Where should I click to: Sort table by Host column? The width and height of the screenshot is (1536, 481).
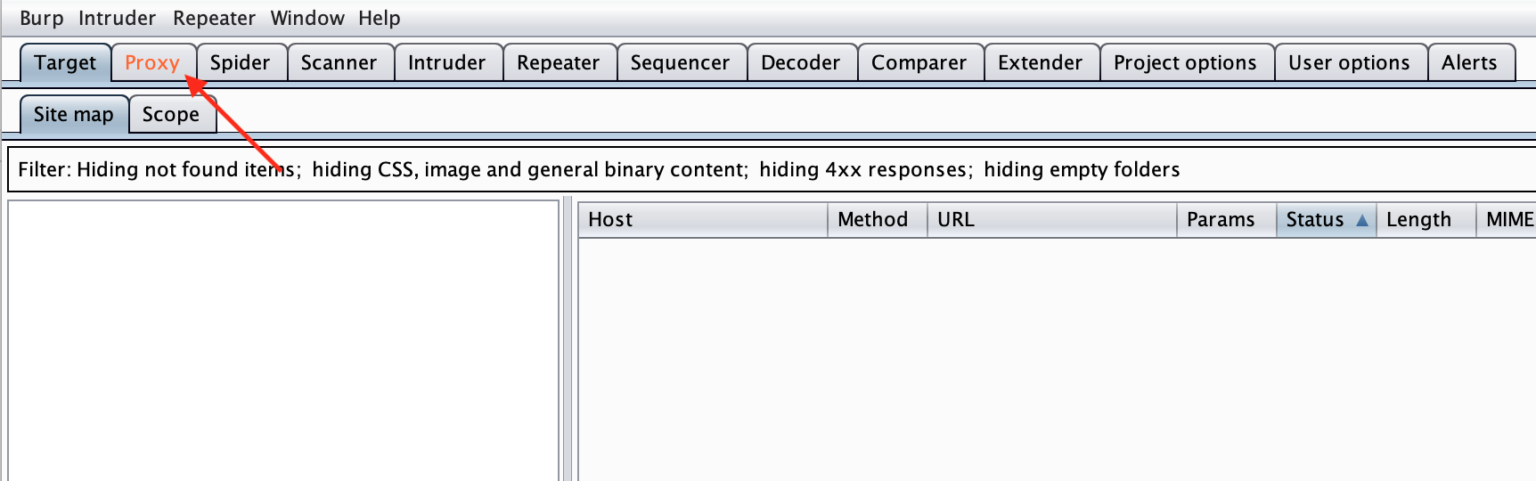pyautogui.click(x=703, y=219)
